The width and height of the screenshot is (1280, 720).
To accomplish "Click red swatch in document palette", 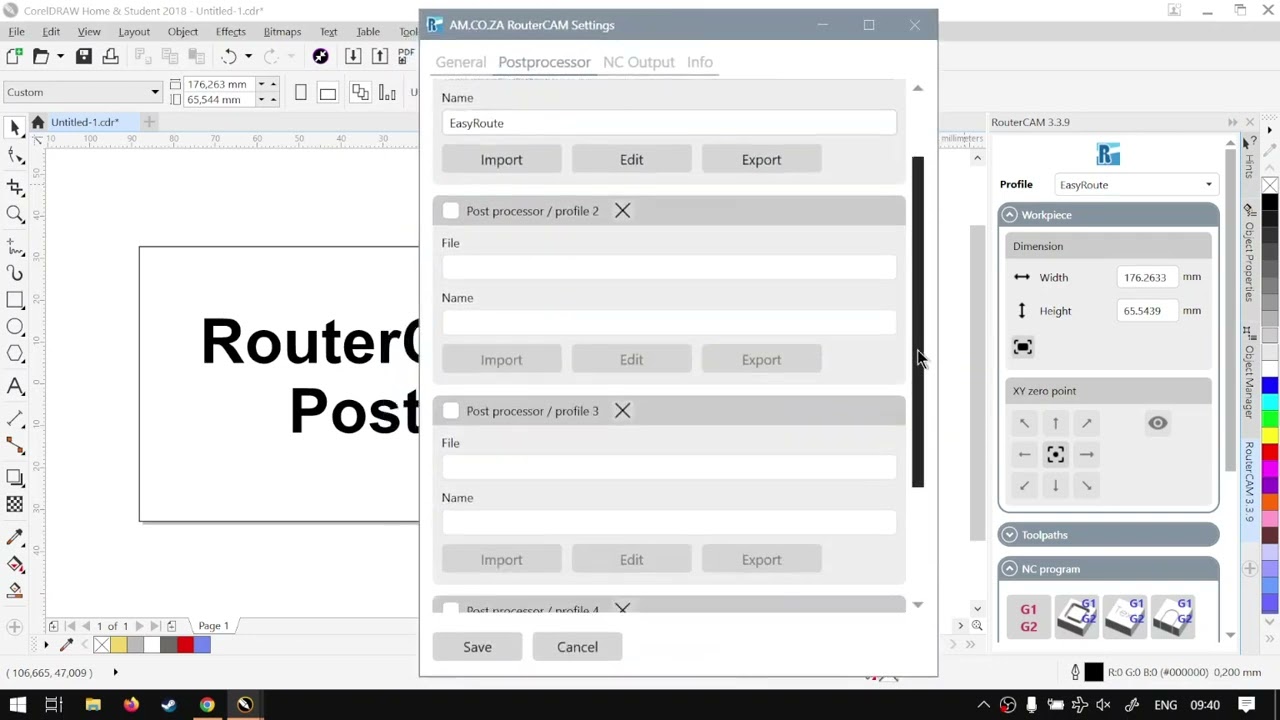I will pyautogui.click(x=185, y=646).
